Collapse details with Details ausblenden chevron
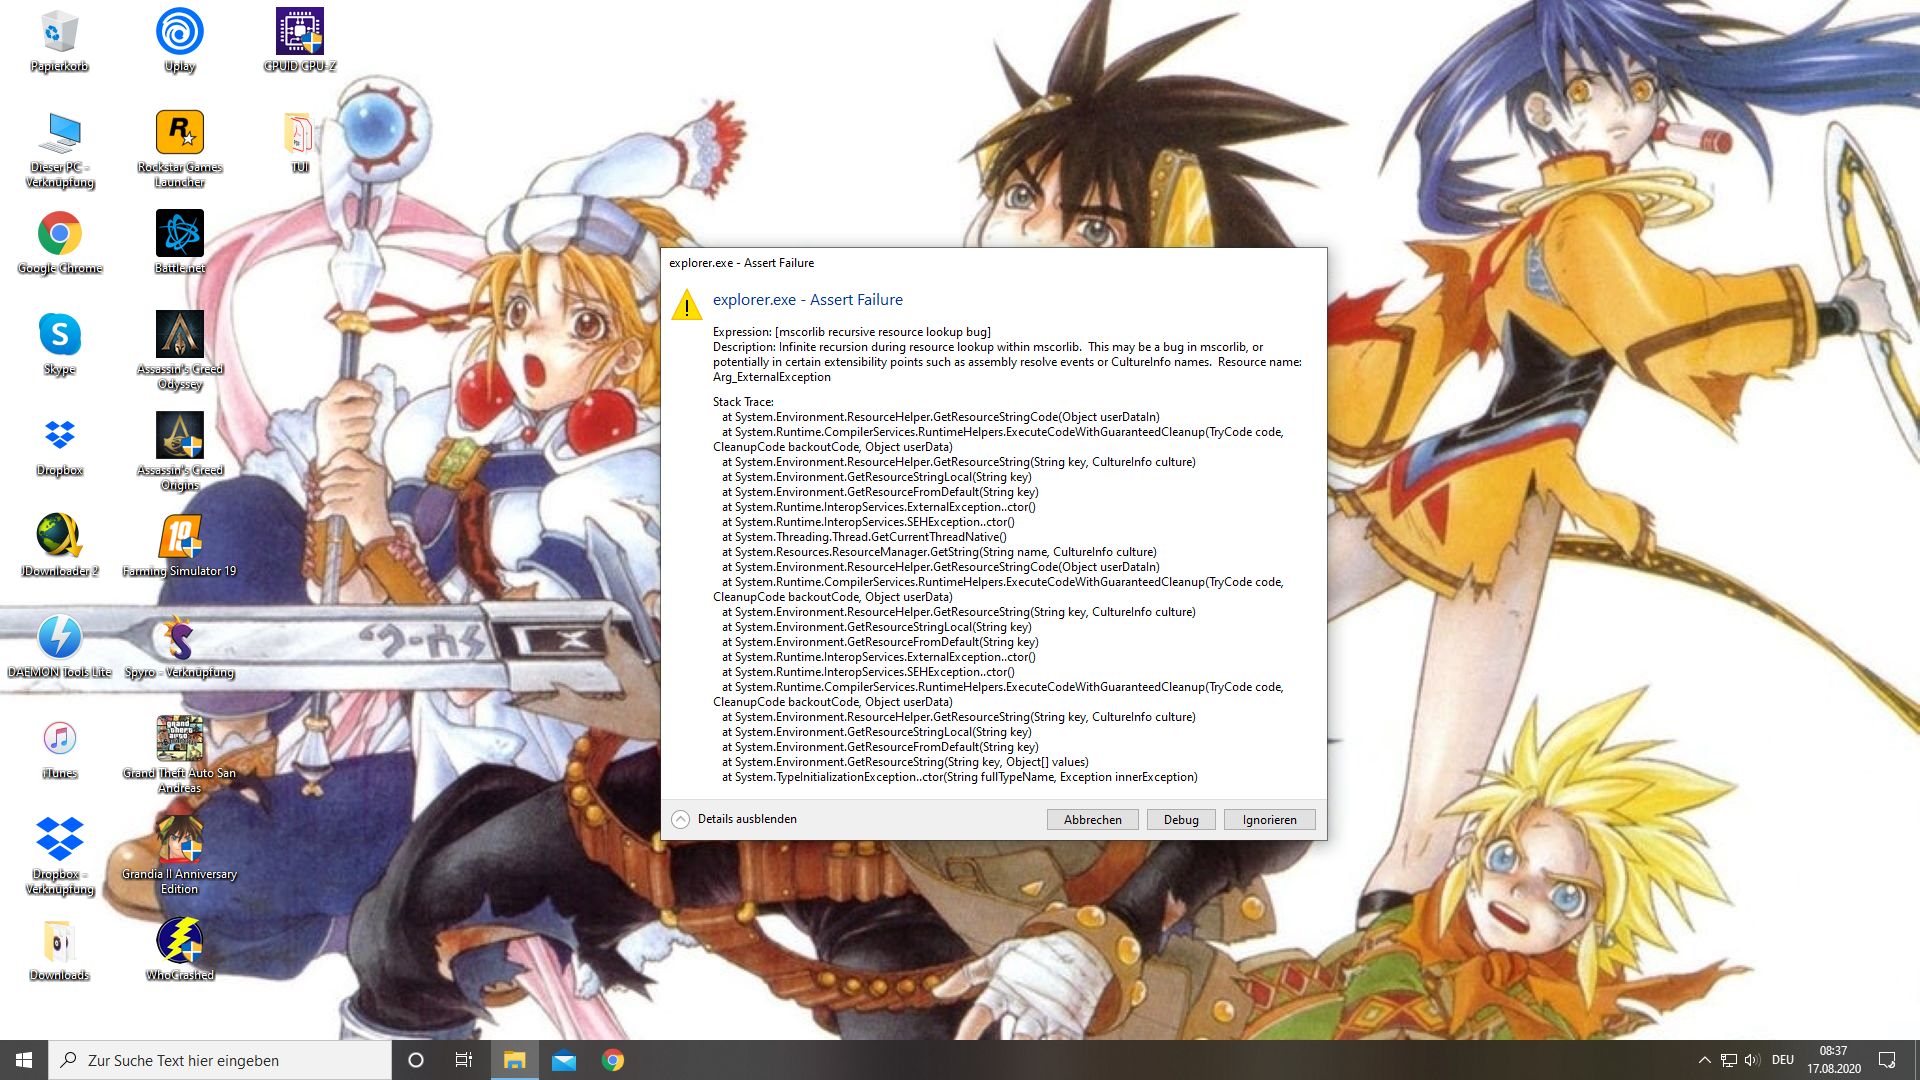The image size is (1920, 1080). coord(680,819)
